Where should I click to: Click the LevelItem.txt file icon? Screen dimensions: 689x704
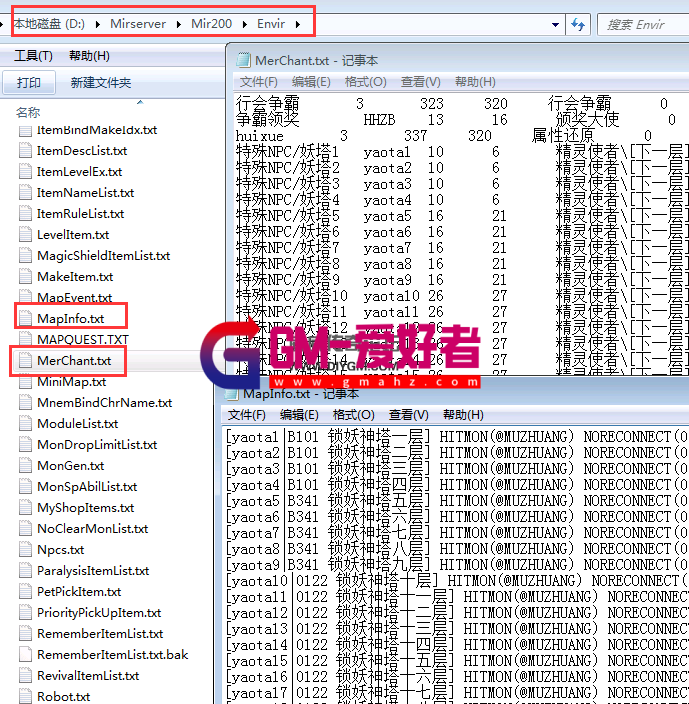click(x=26, y=235)
